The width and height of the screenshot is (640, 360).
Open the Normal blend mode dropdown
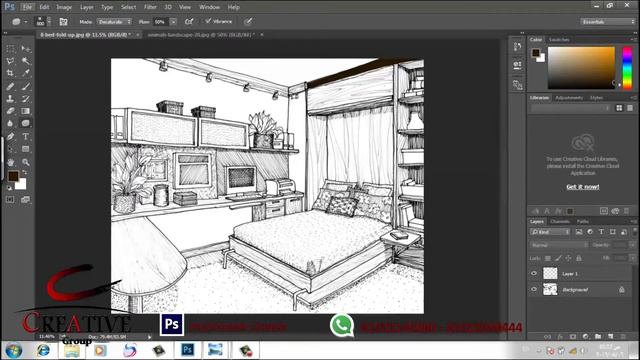pos(559,245)
